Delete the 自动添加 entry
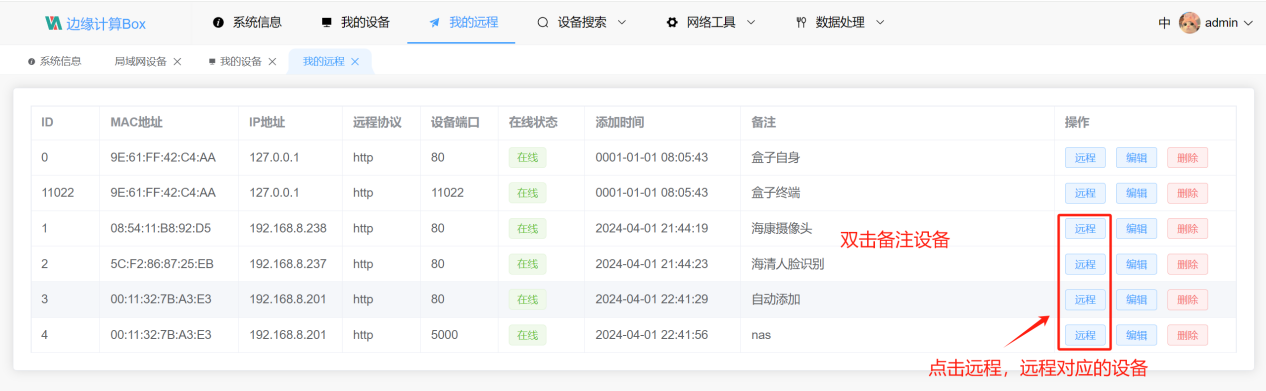 (x=1187, y=299)
